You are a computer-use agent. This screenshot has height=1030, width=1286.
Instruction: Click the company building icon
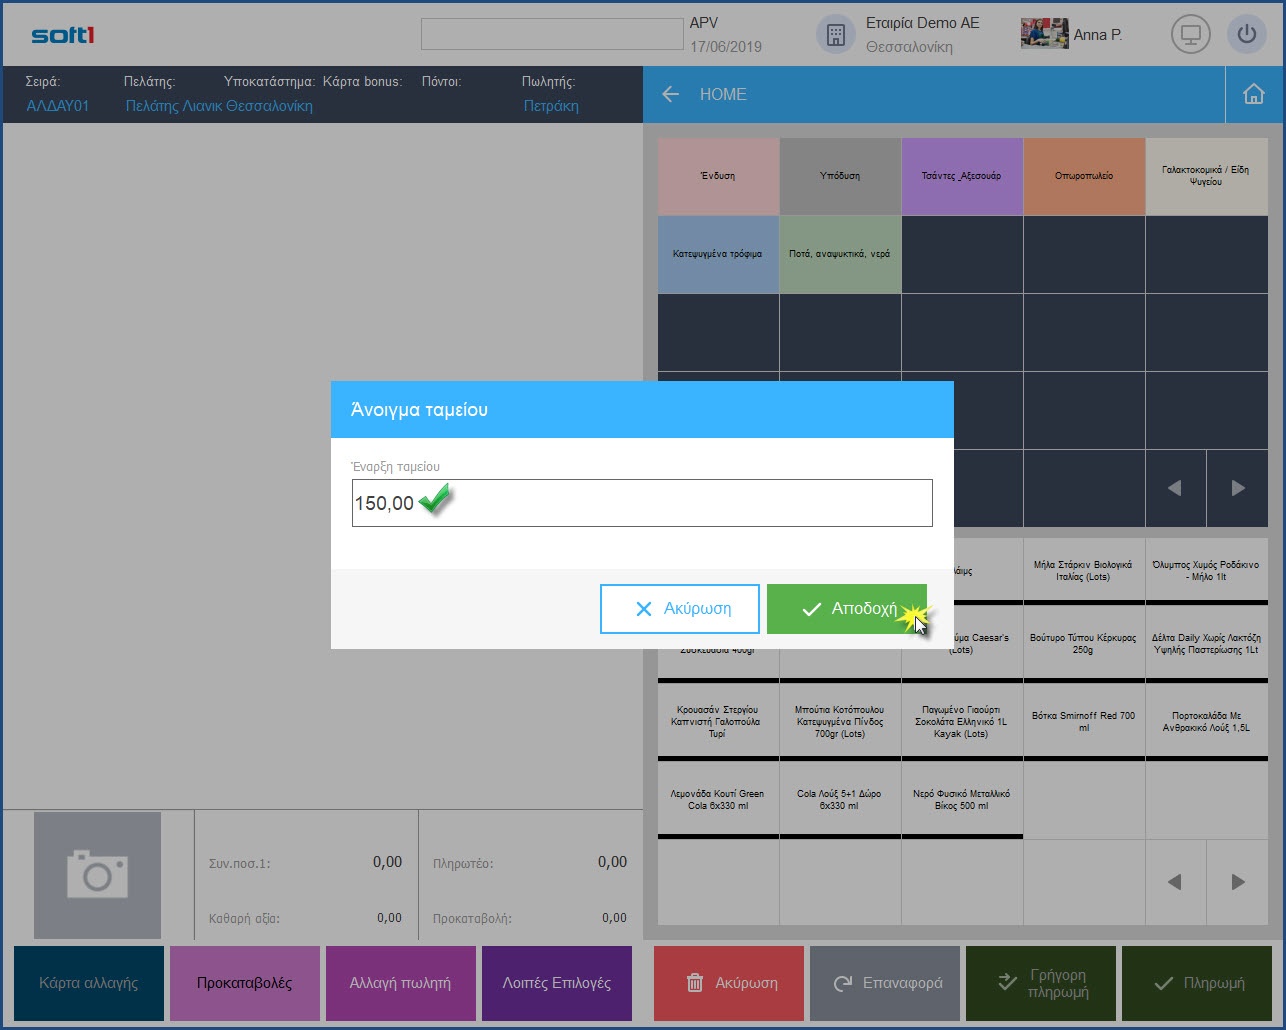835,35
